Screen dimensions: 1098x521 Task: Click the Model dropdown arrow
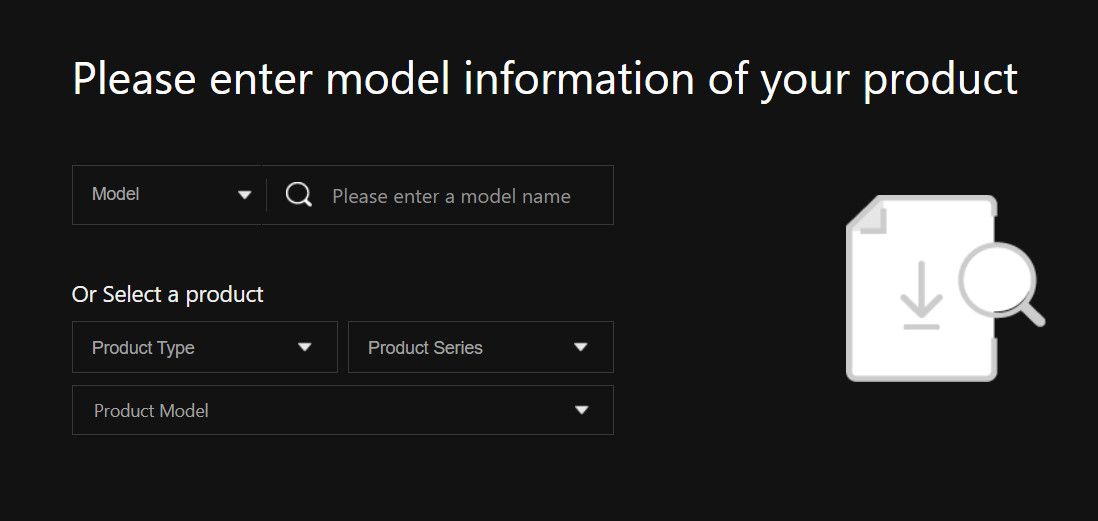coord(244,195)
